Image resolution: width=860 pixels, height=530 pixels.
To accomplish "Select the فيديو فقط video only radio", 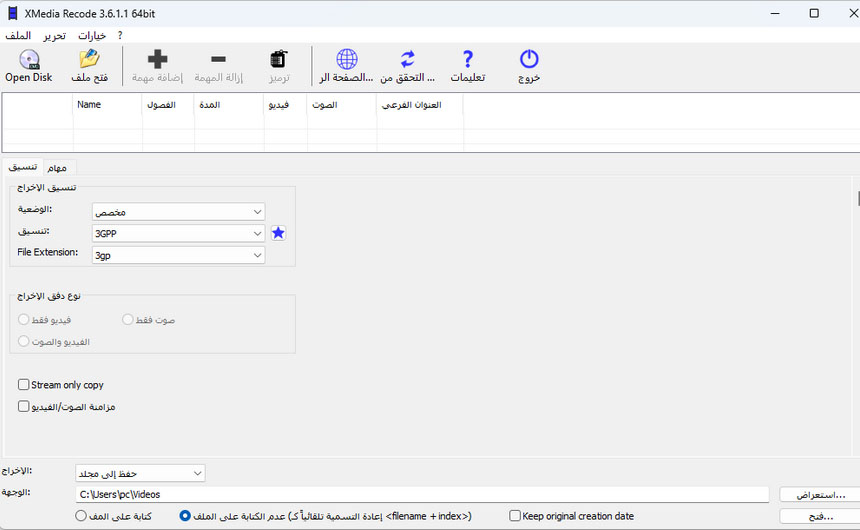I will (x=24, y=319).
